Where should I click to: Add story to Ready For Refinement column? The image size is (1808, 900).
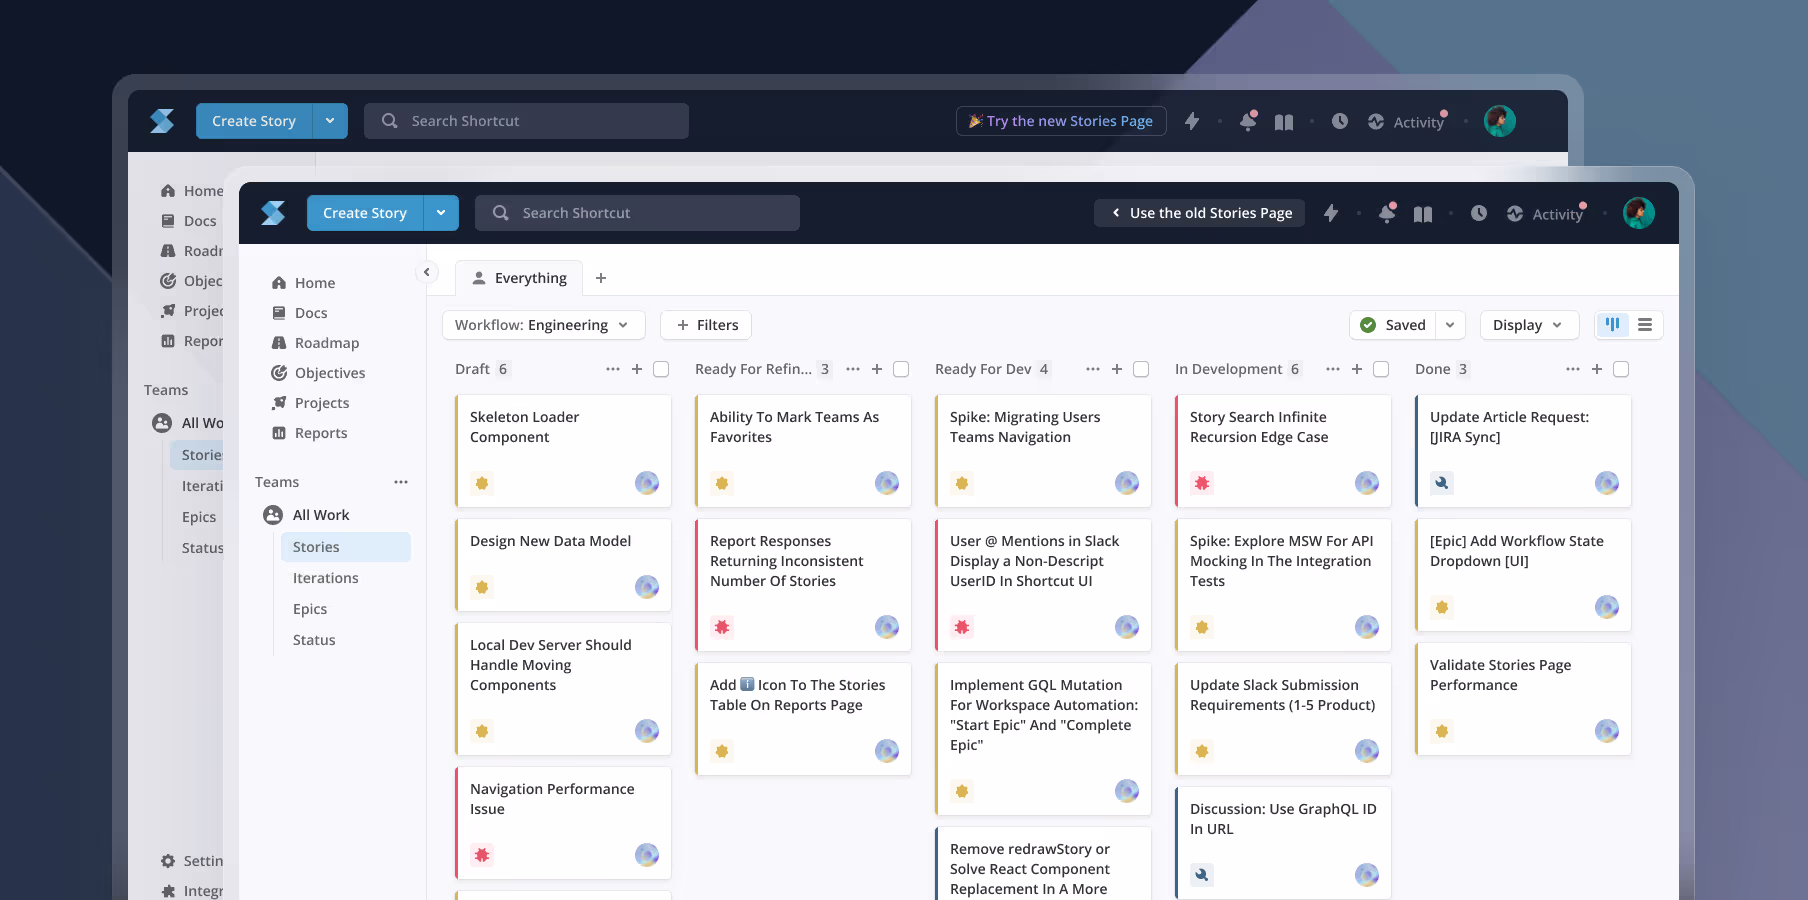pyautogui.click(x=877, y=369)
